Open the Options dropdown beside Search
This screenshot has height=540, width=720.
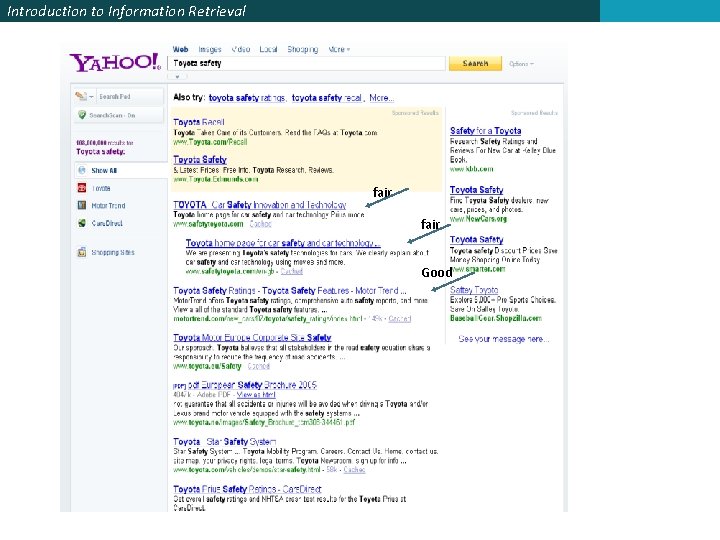tap(521, 64)
